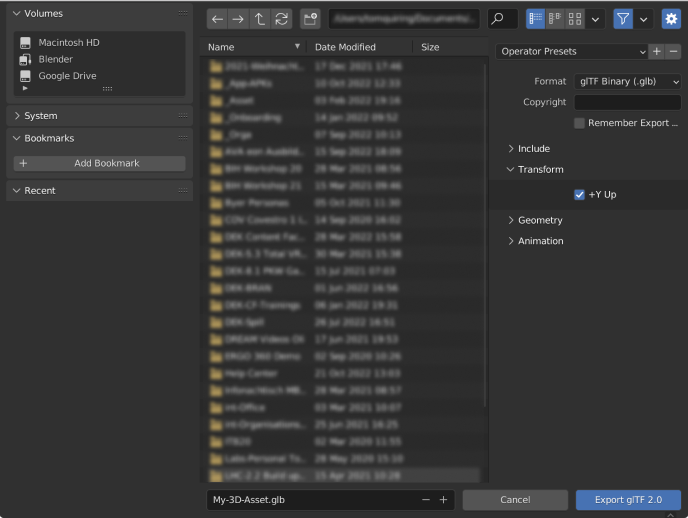Switch to vertical list display mode
688x518 pixels.
coord(536,19)
